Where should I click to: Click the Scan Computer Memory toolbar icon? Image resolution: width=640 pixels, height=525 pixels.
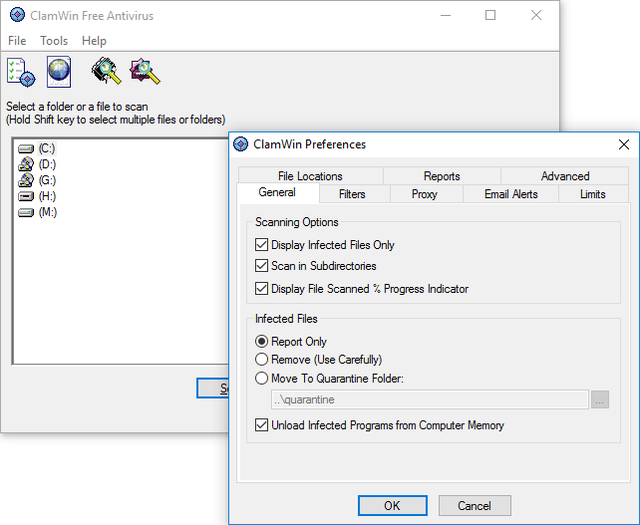pyautogui.click(x=106, y=72)
